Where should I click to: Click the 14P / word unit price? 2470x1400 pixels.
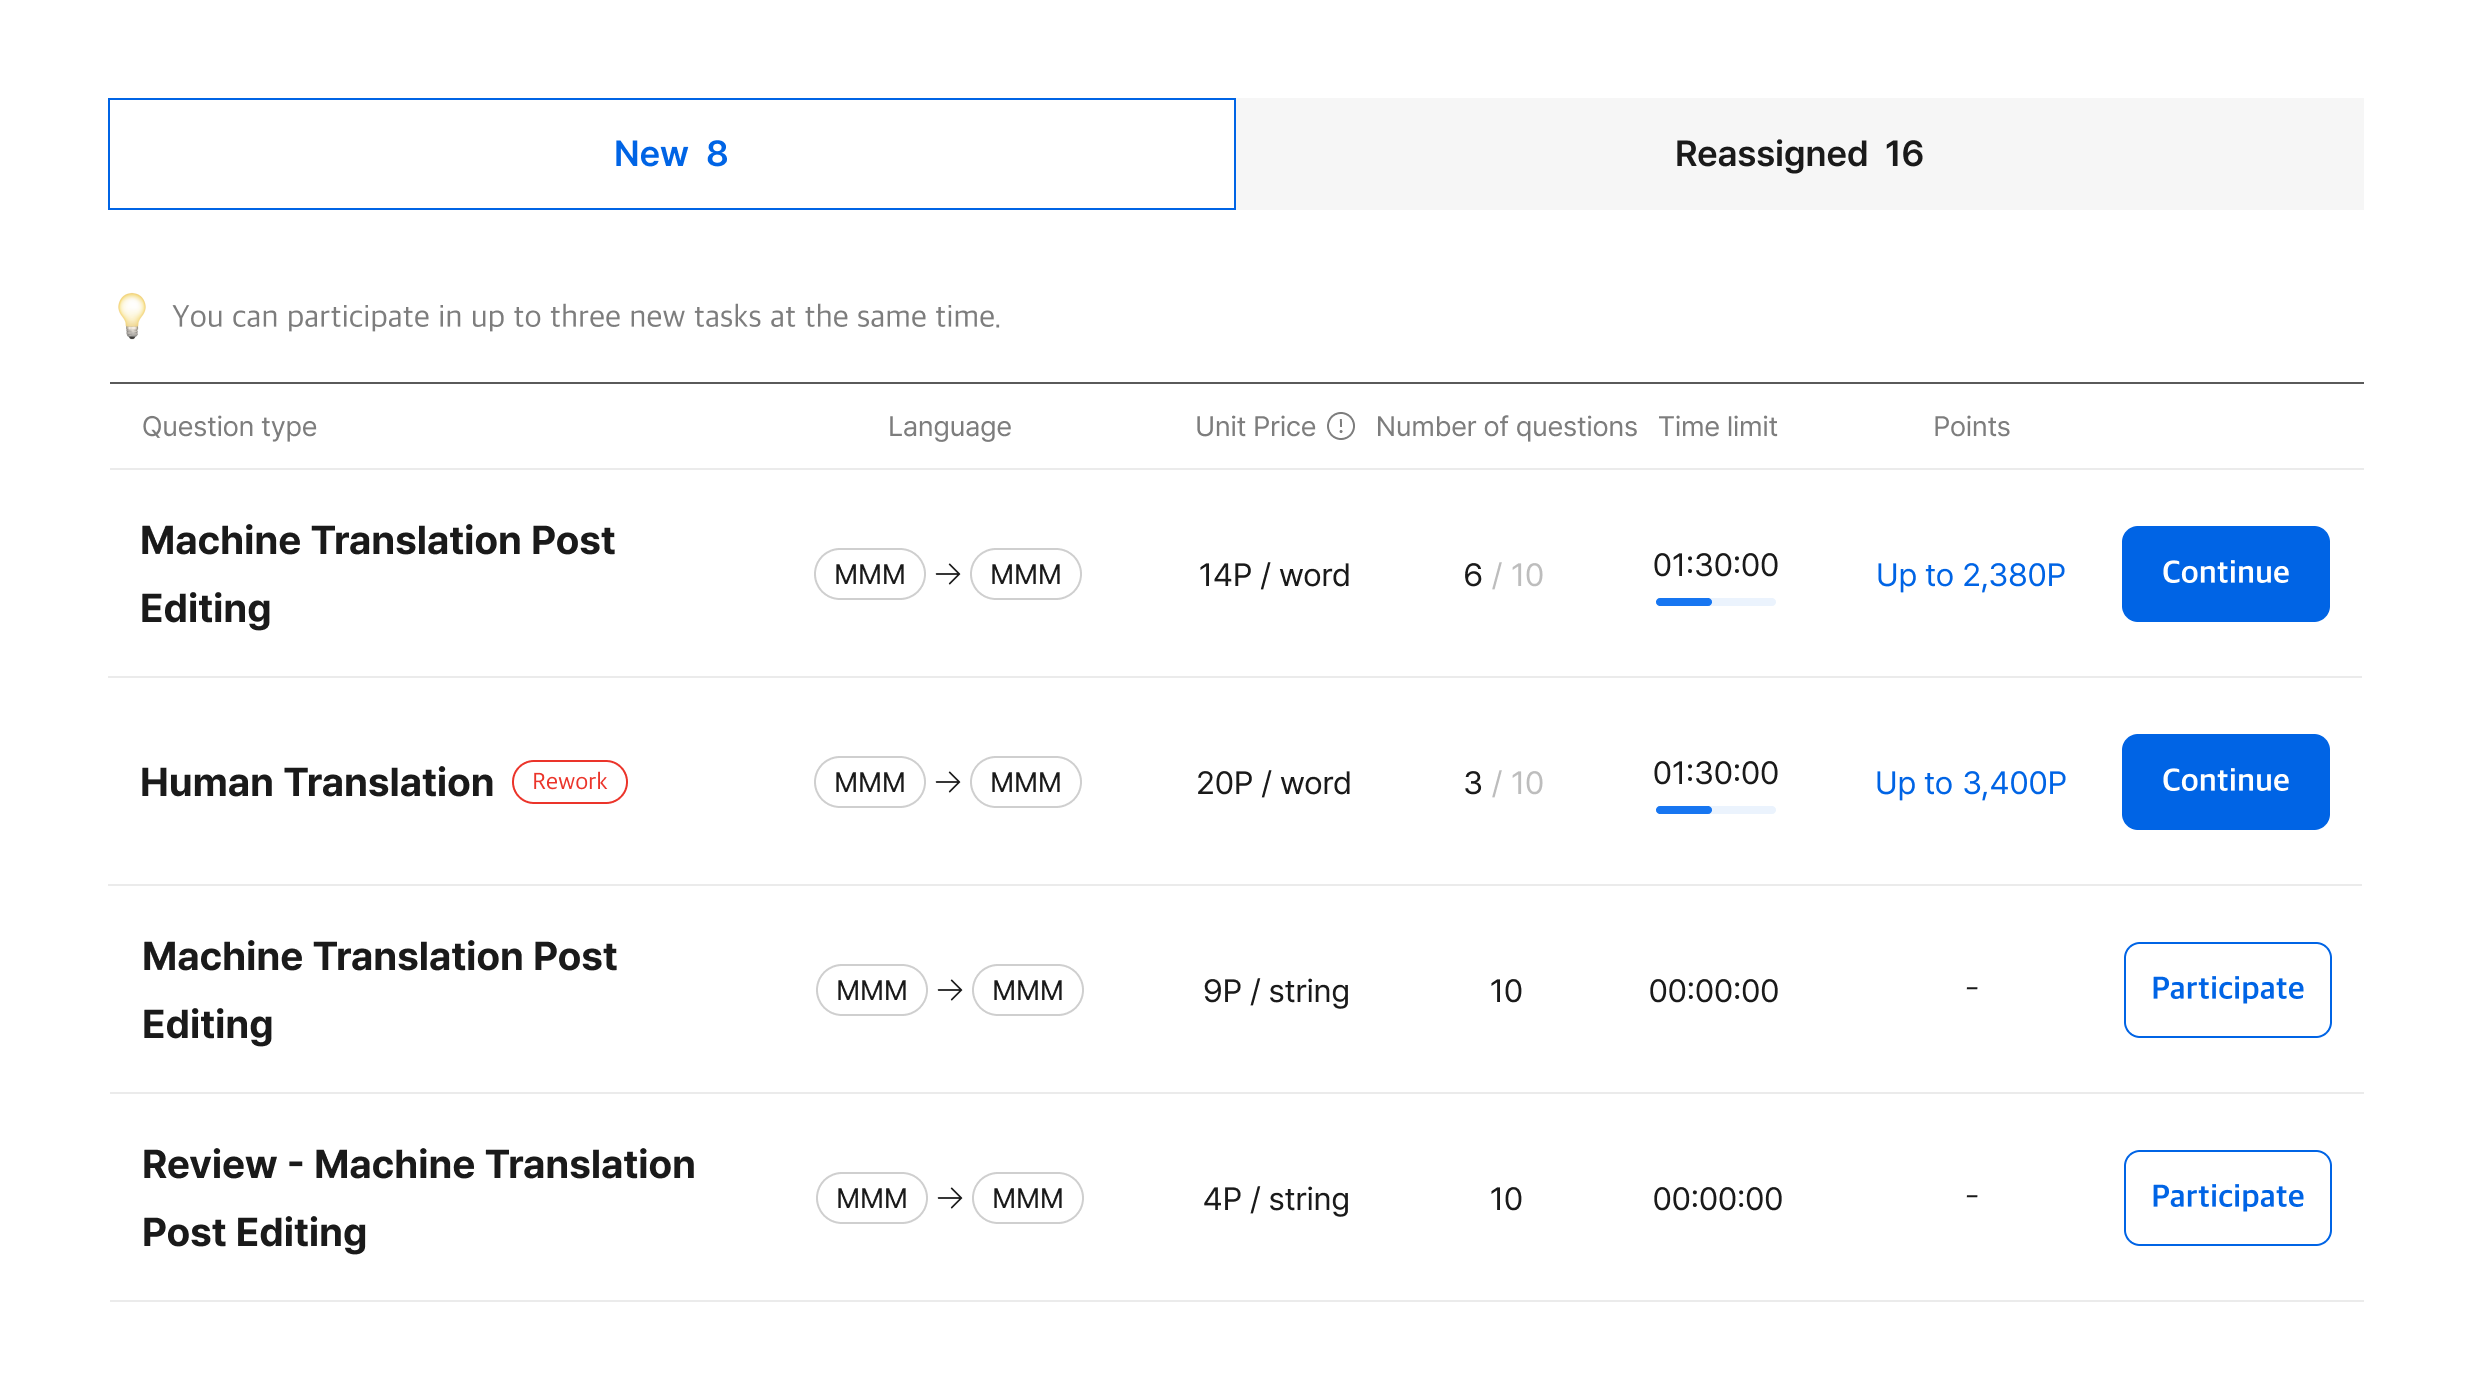[1274, 574]
